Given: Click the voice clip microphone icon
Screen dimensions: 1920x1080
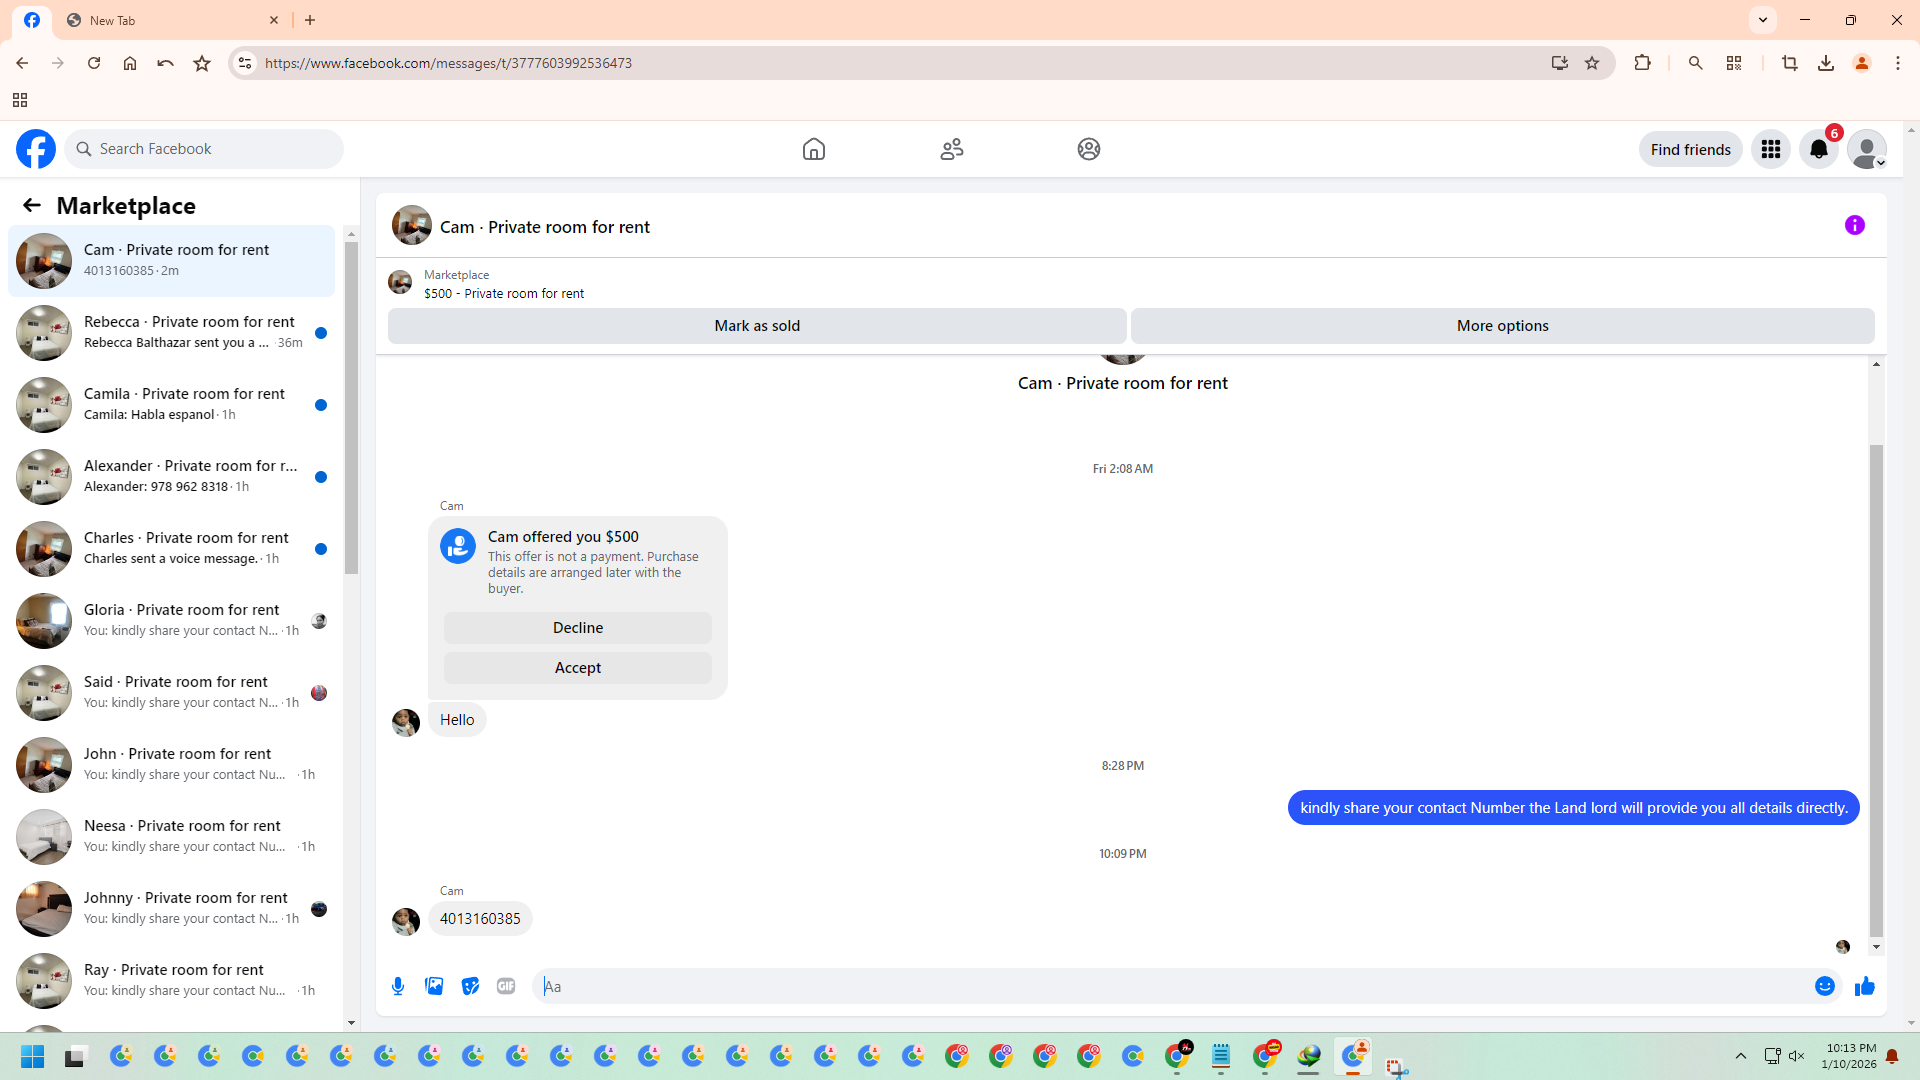Looking at the screenshot, I should pyautogui.click(x=398, y=986).
